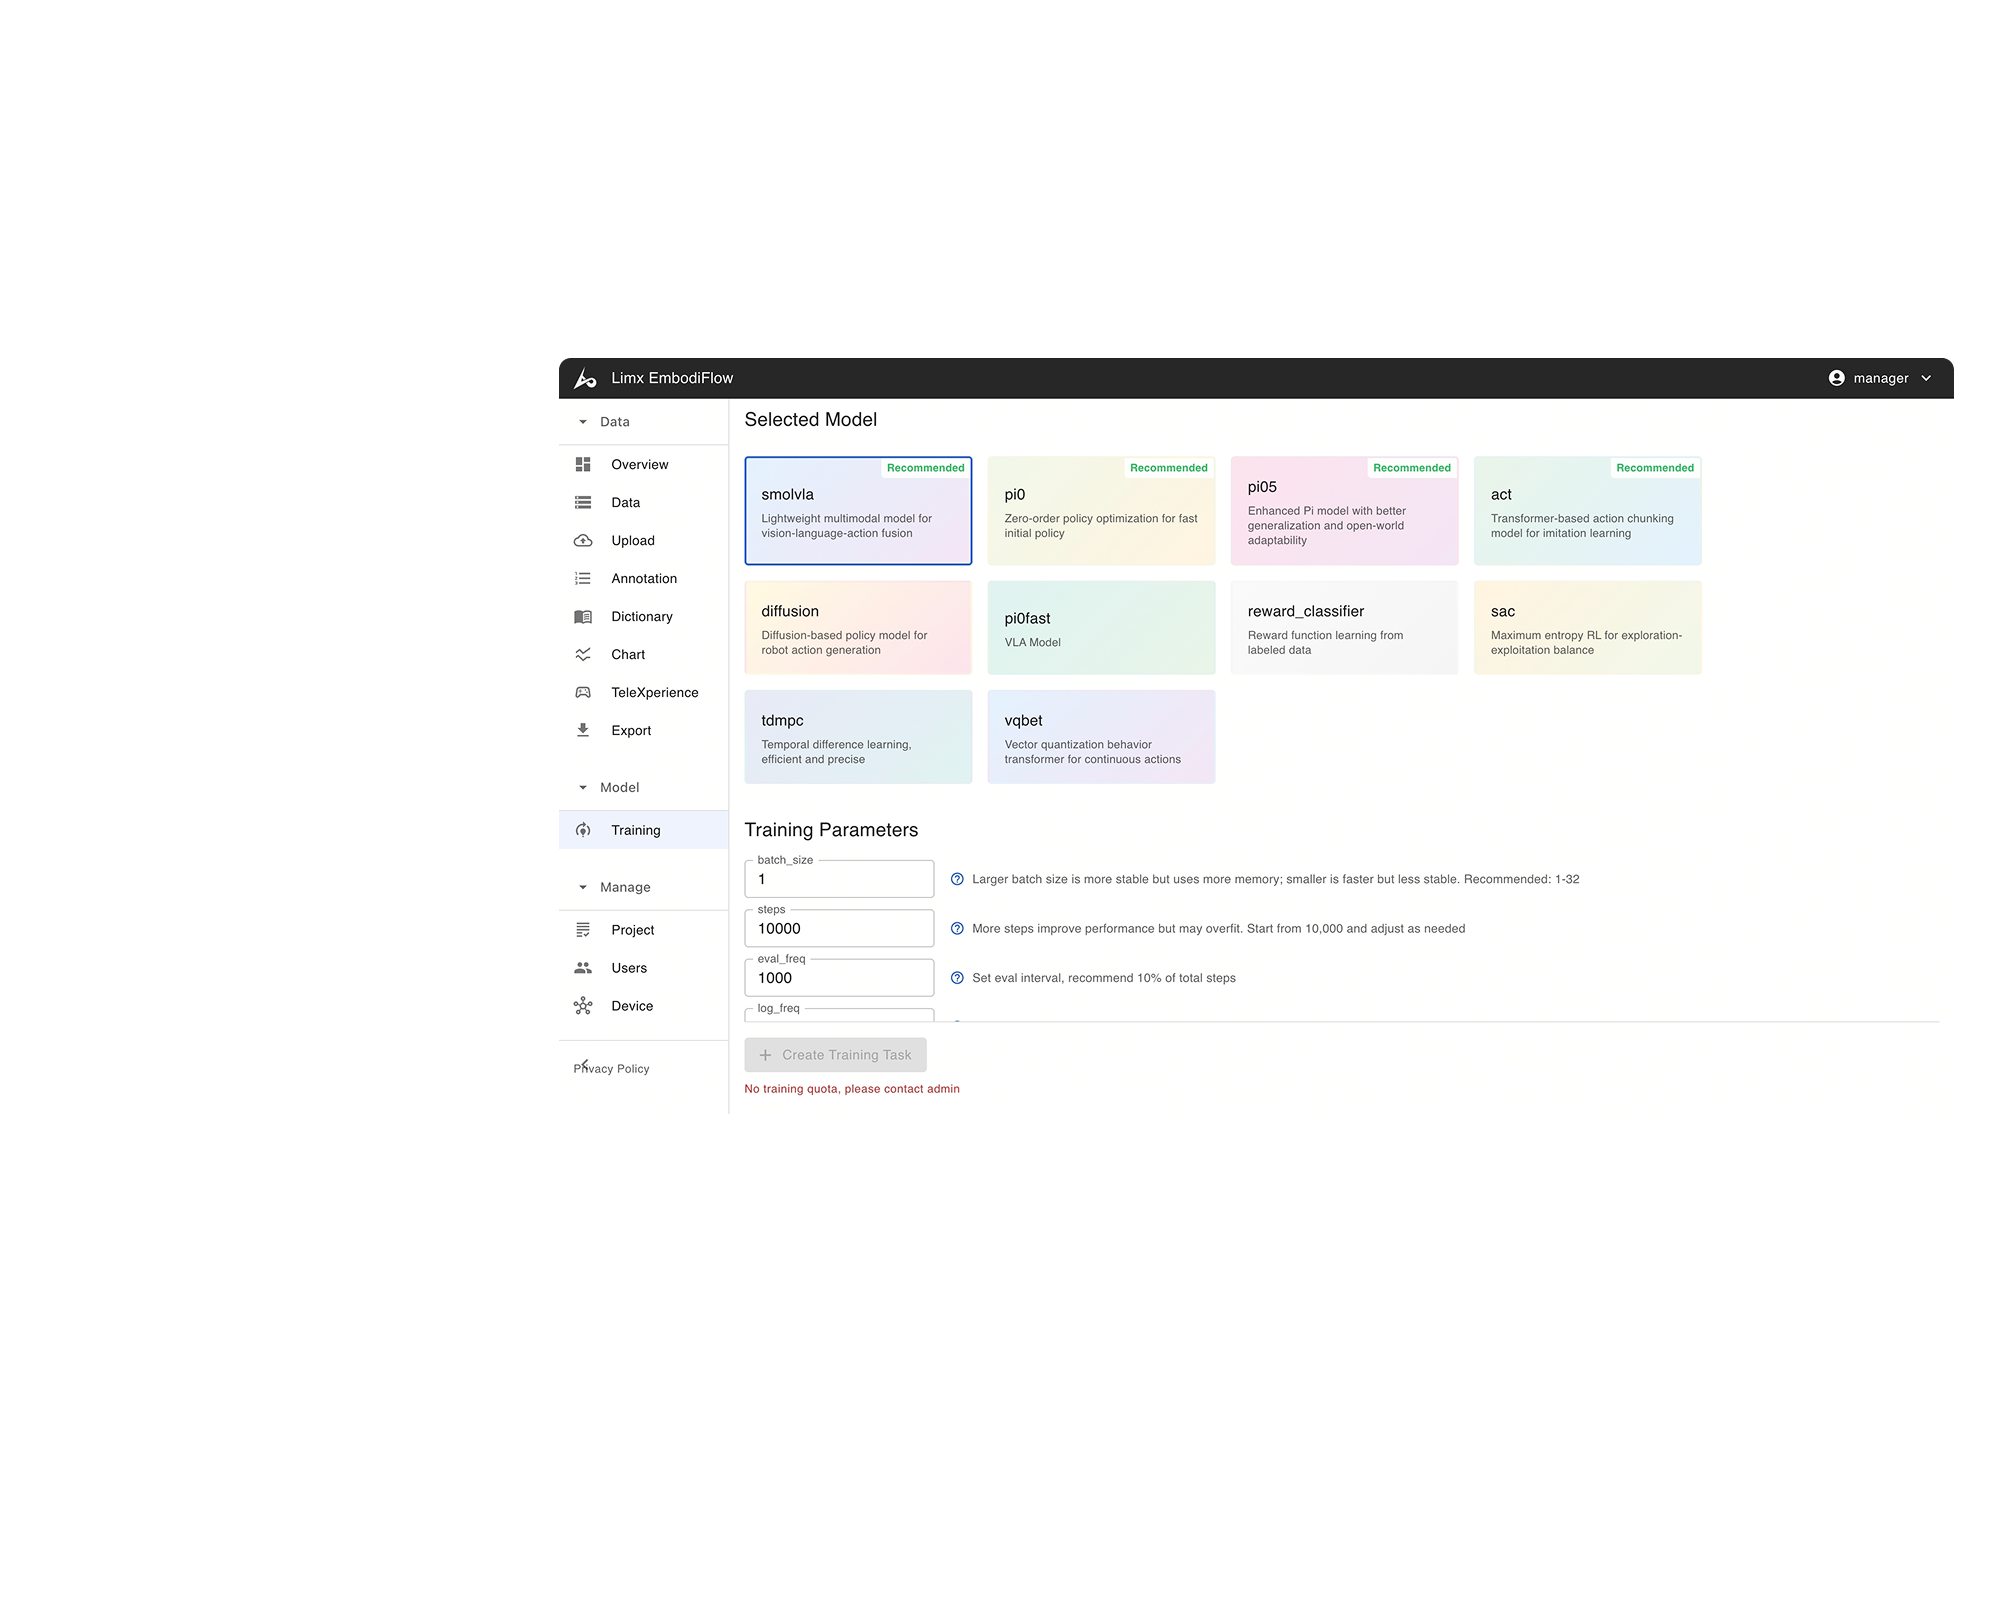Open the Users management page
2000x1600 pixels.
tap(629, 968)
